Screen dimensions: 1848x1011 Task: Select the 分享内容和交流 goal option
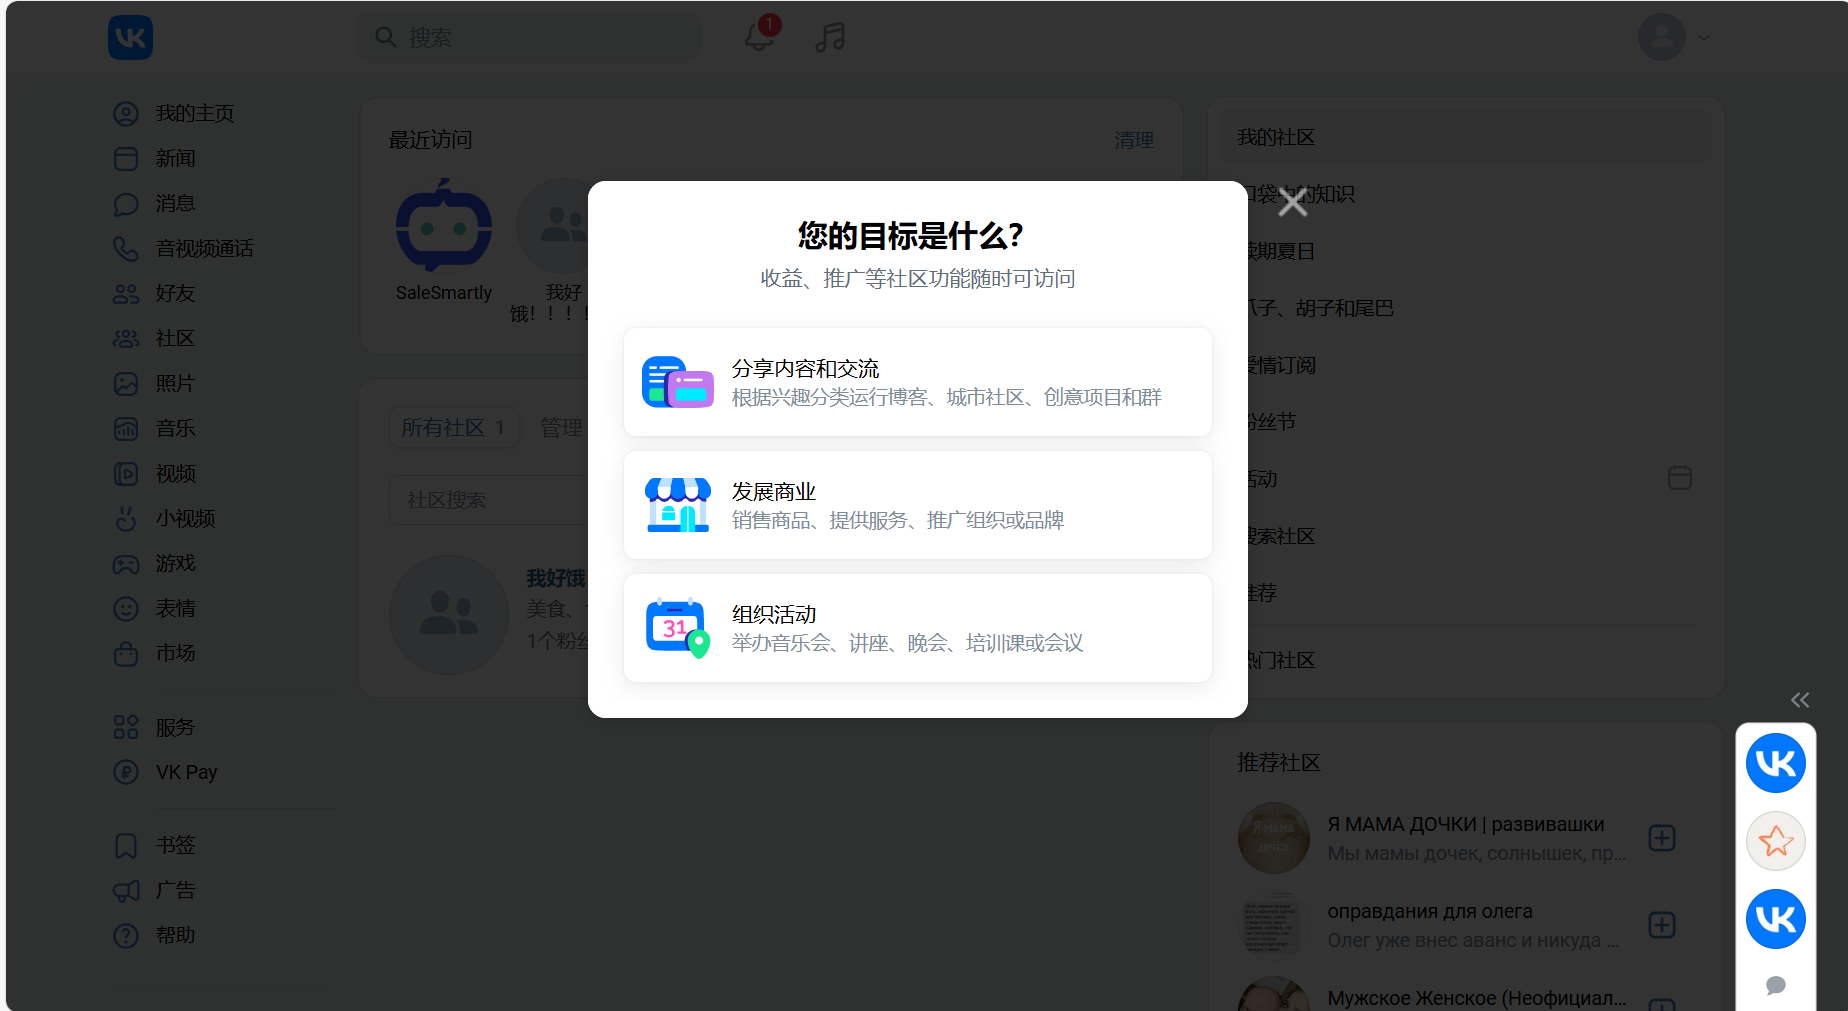(916, 381)
